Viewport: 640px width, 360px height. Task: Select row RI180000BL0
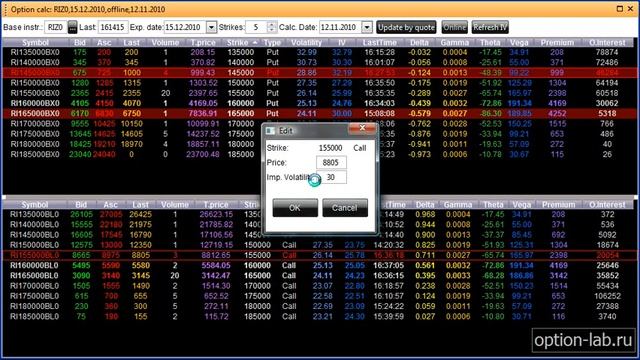[x=318, y=306]
